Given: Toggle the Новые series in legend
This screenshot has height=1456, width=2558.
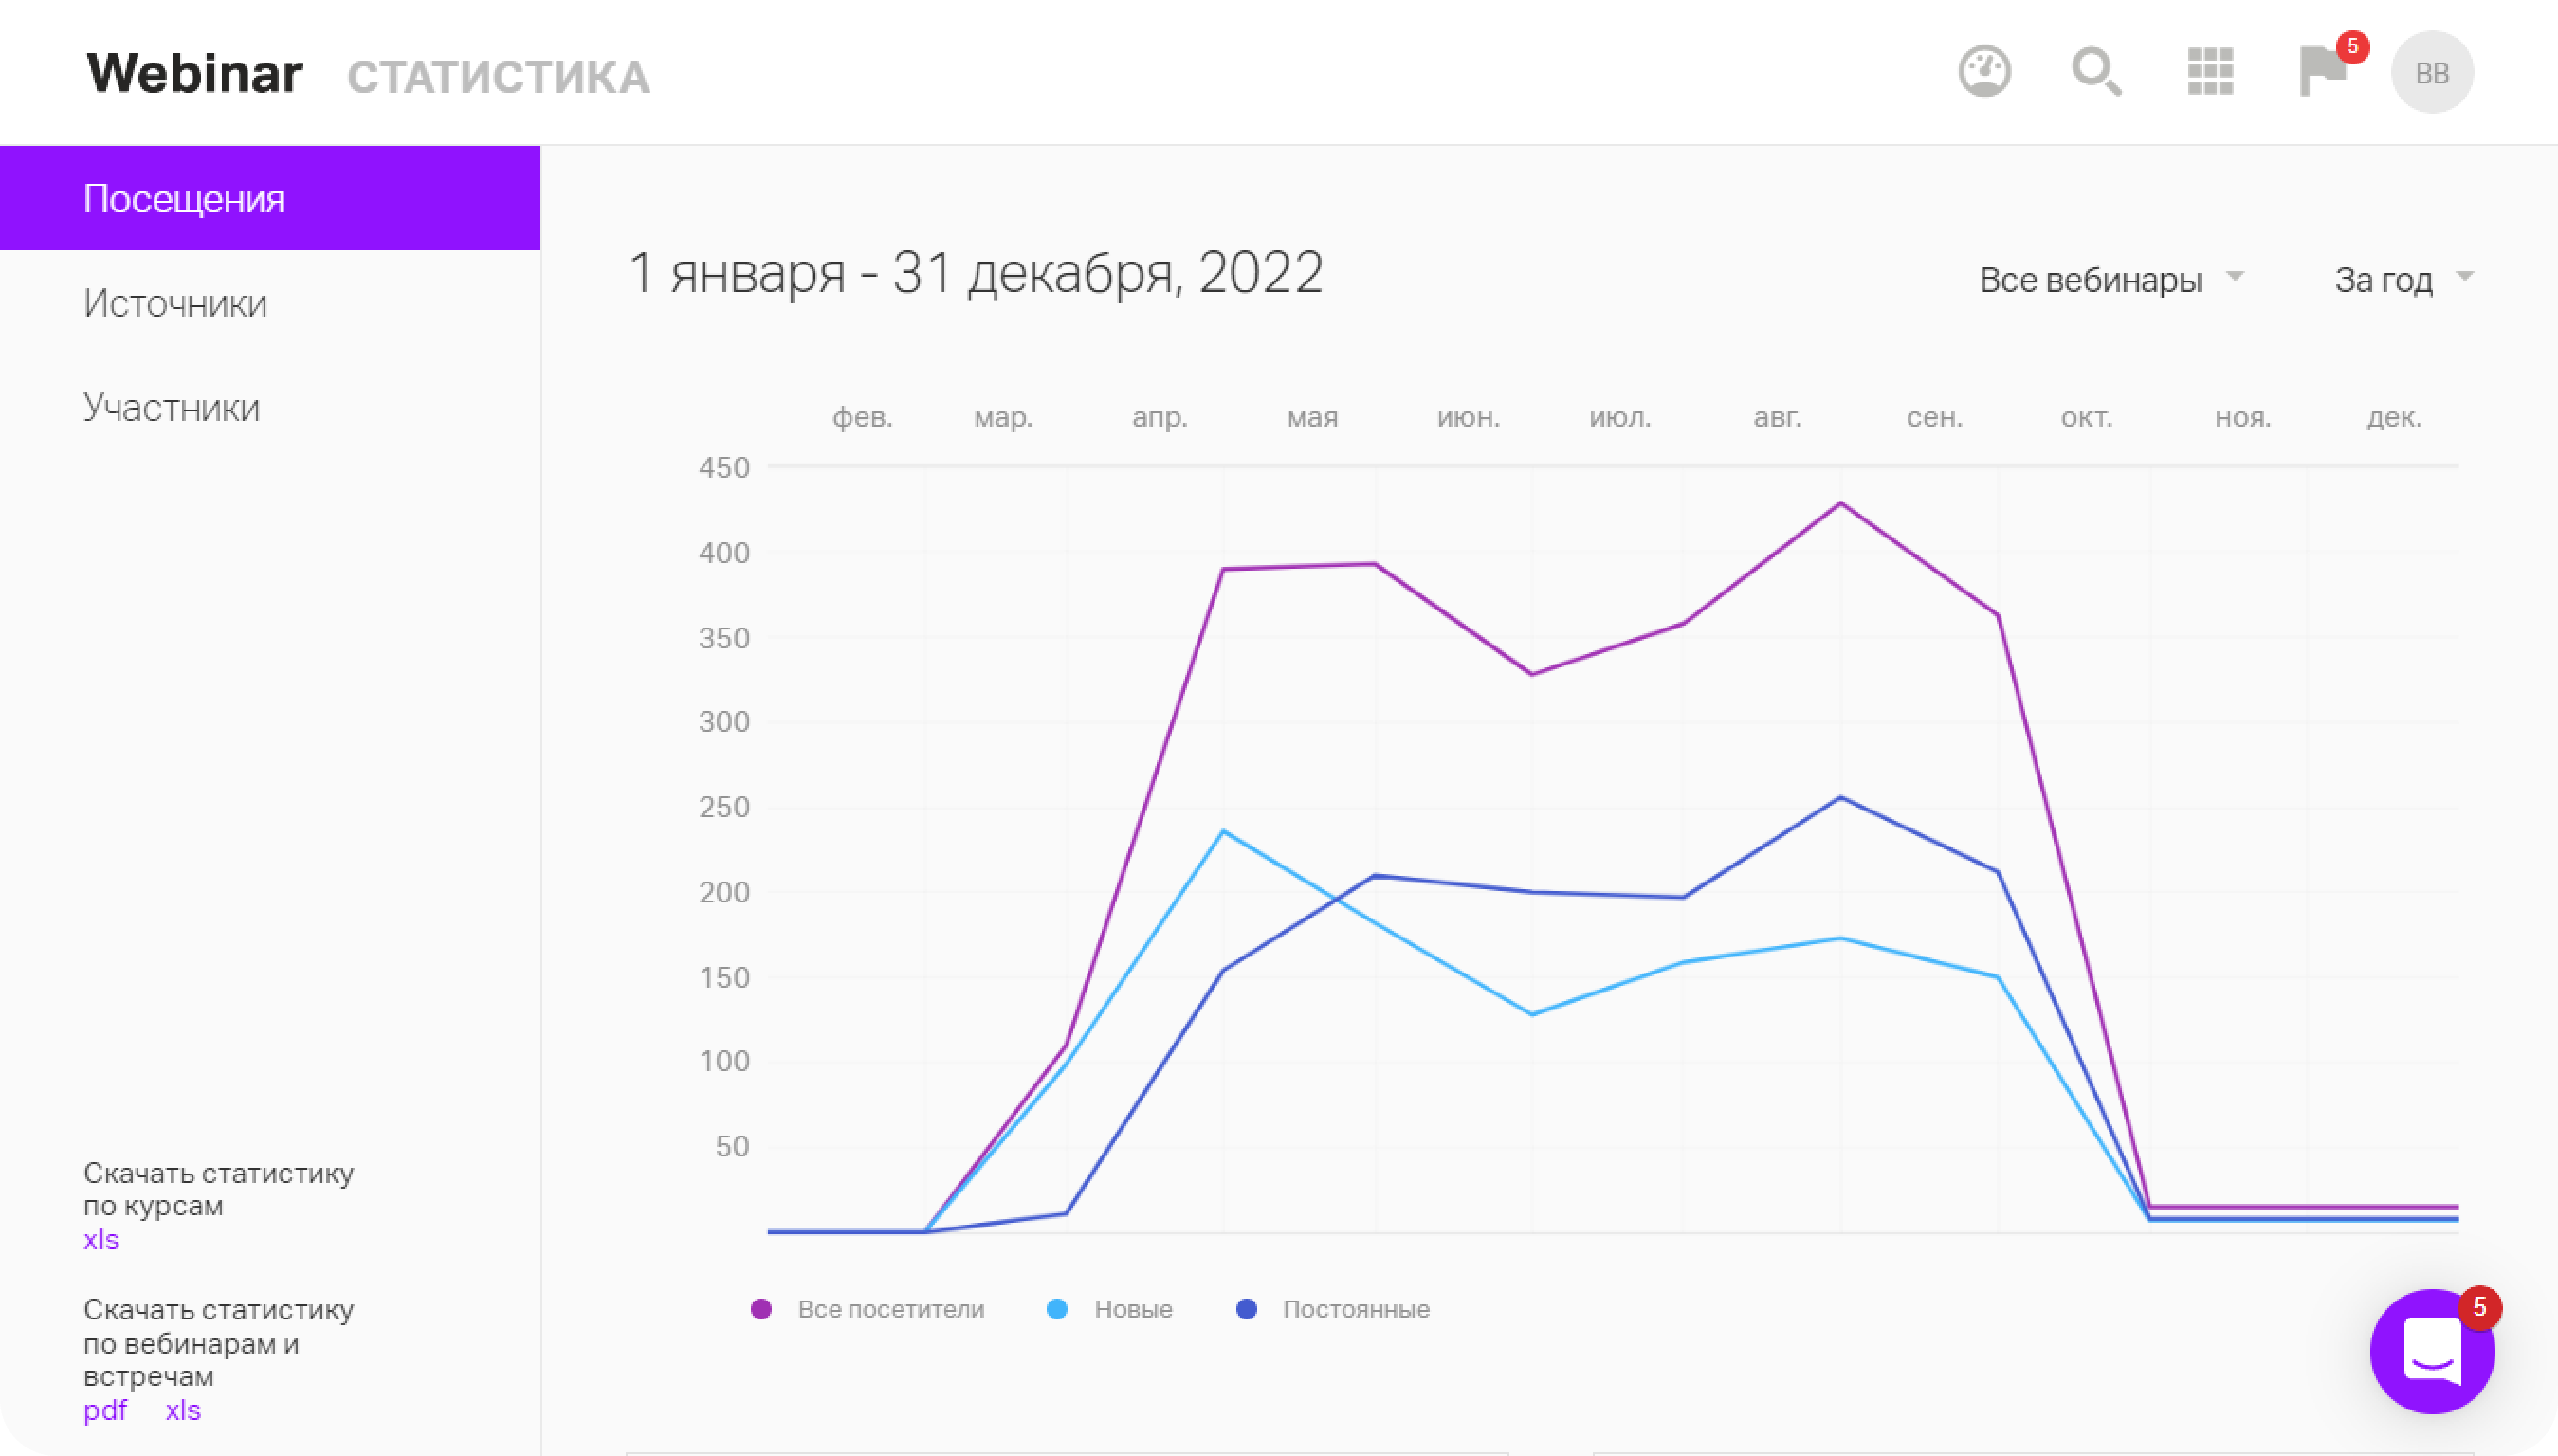Looking at the screenshot, I should click(1132, 1309).
